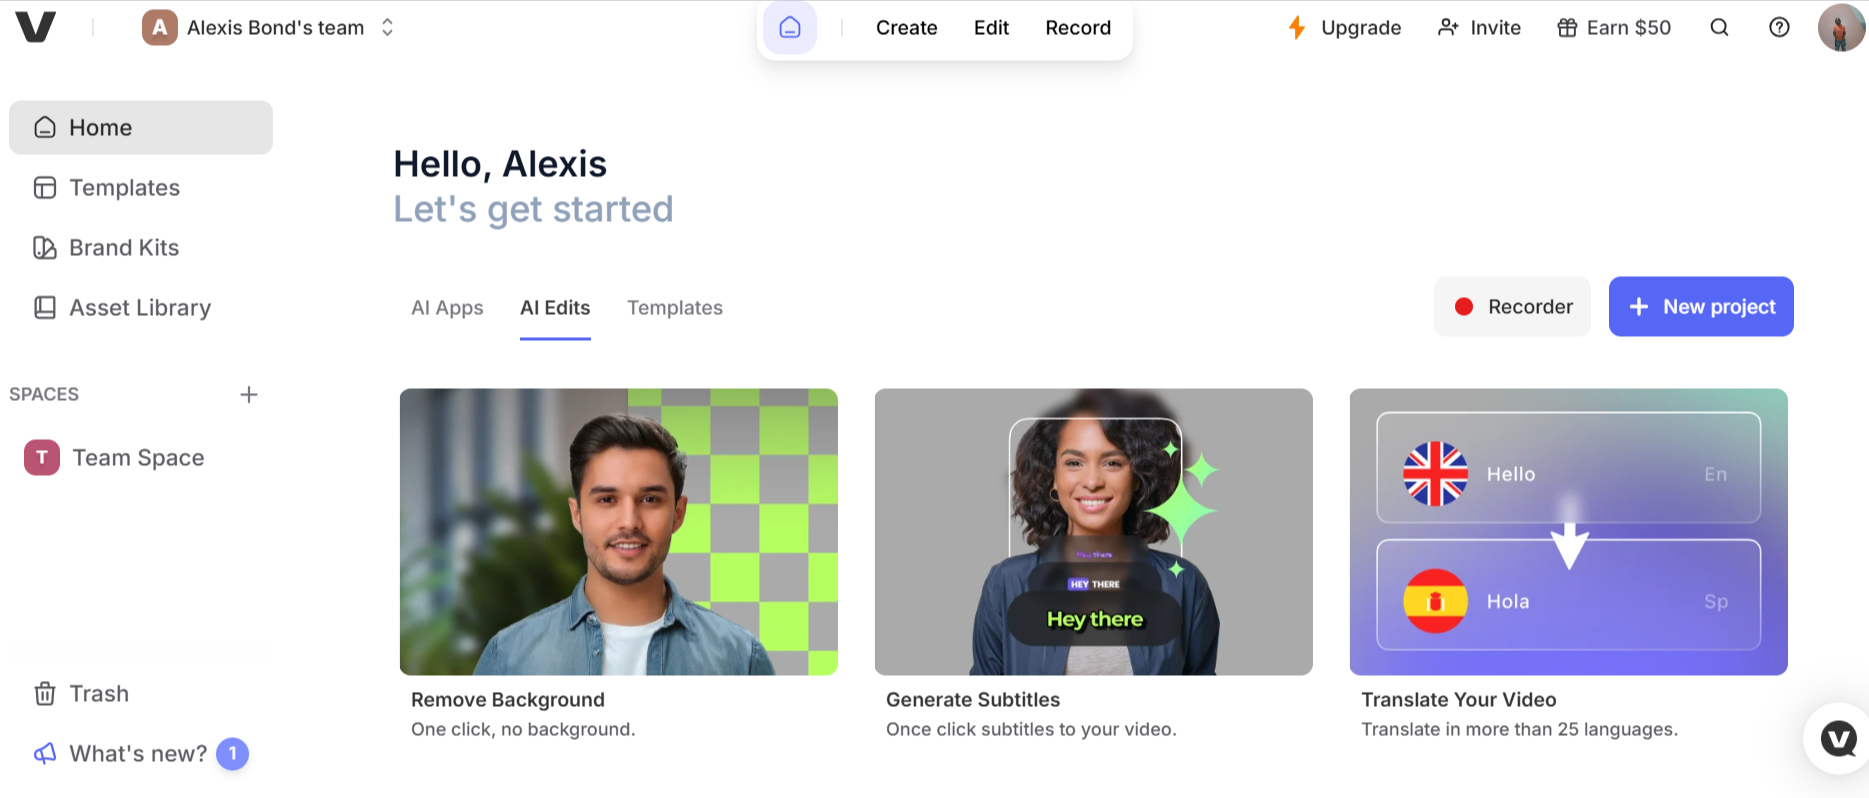The image size is (1869, 798).
Task: Open search with the magnifier icon
Action: pos(1719,28)
